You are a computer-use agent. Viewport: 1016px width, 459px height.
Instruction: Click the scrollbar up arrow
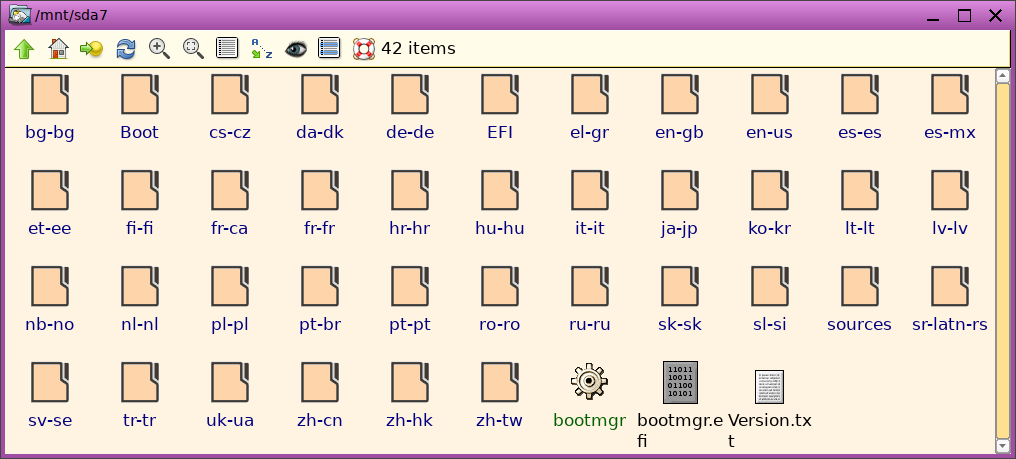coord(1002,75)
